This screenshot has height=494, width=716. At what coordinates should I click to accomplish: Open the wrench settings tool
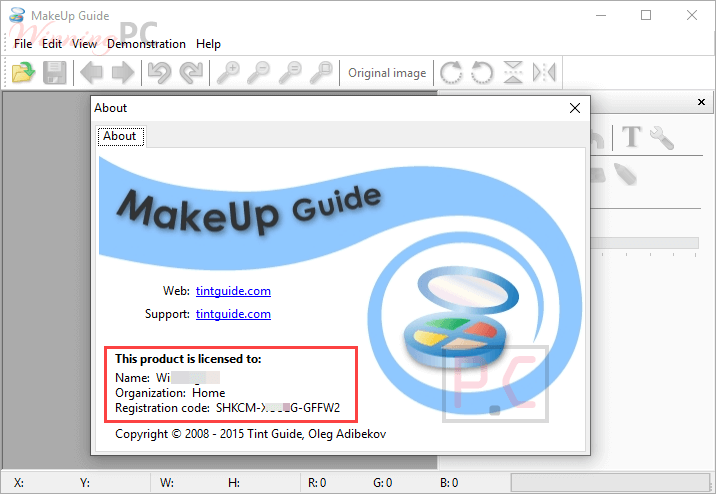click(662, 137)
